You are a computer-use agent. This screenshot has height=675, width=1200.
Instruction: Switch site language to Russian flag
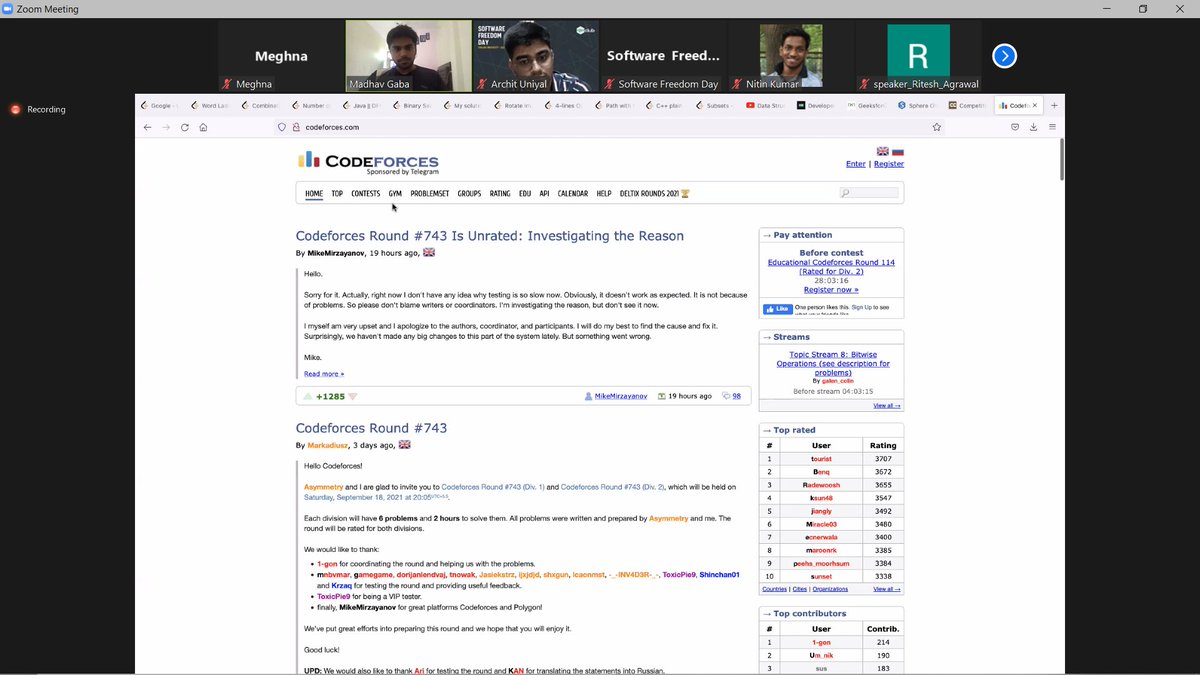[897, 151]
